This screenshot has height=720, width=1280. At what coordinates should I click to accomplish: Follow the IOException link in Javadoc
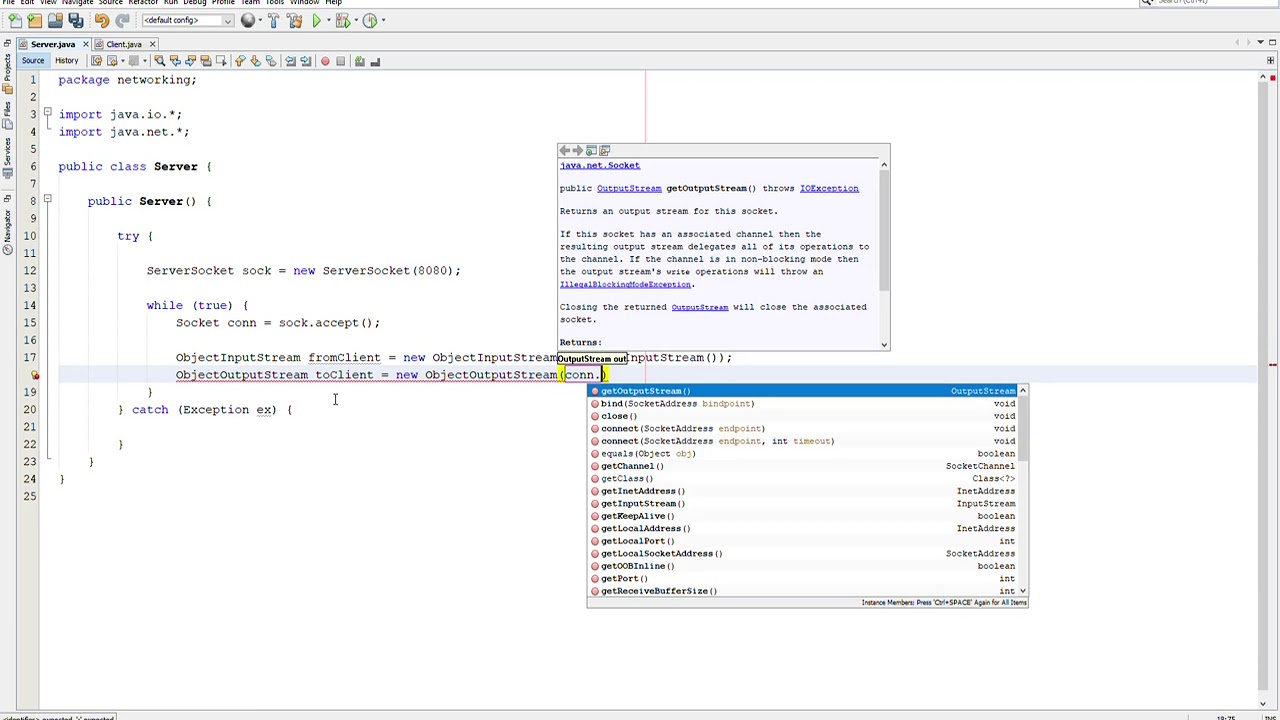pos(829,188)
